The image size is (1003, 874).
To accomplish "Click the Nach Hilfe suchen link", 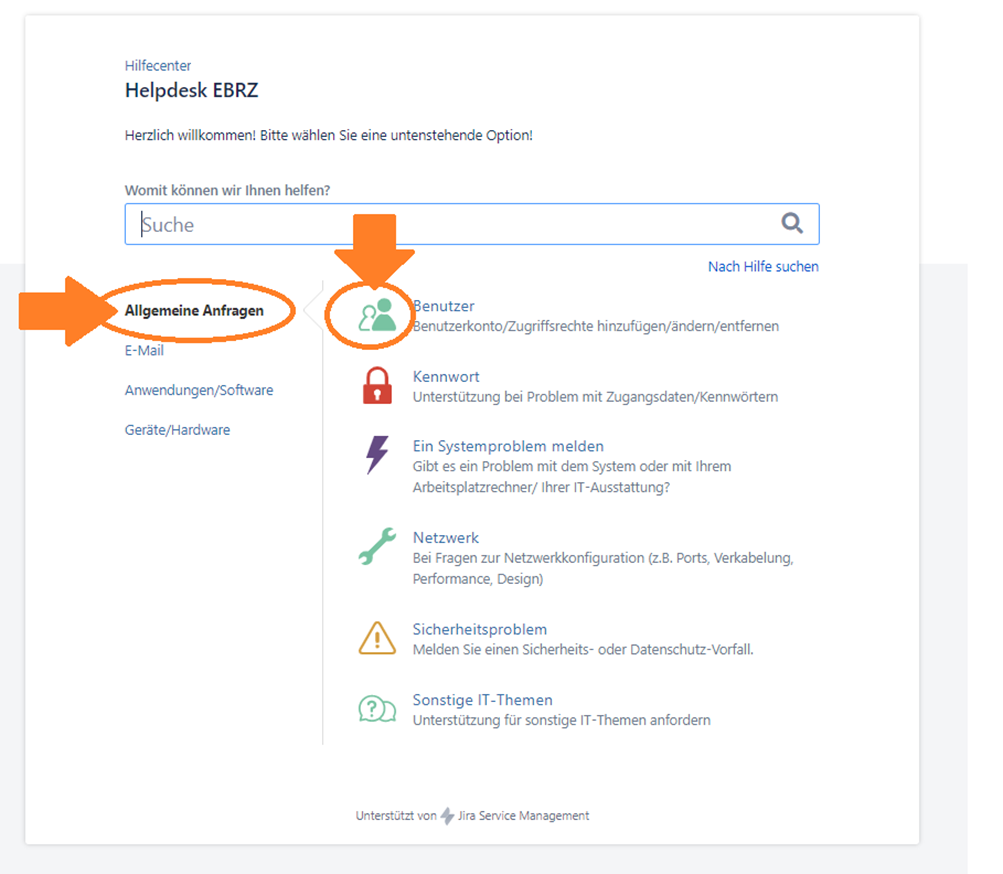I will click(x=763, y=267).
